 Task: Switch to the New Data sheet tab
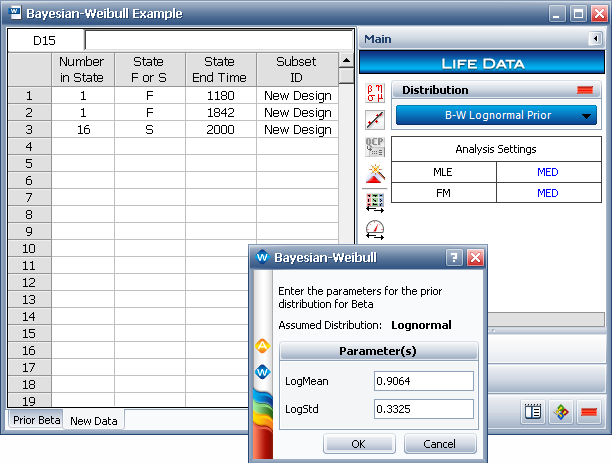click(93, 421)
